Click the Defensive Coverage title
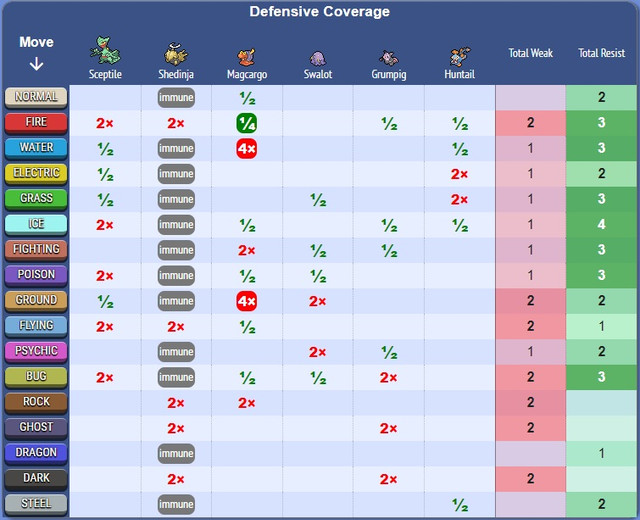This screenshot has width=640, height=520. coord(320,11)
